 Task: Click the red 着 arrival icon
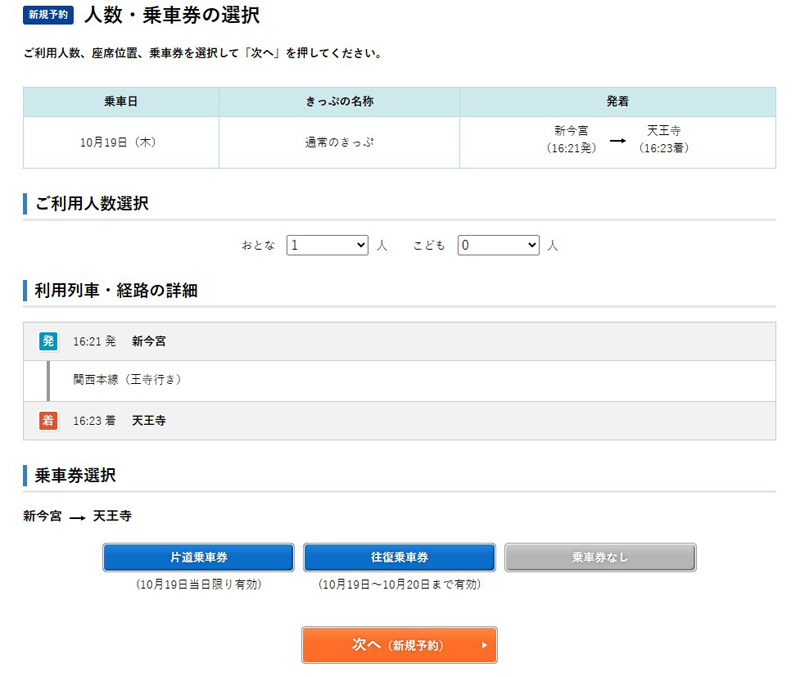click(48, 421)
